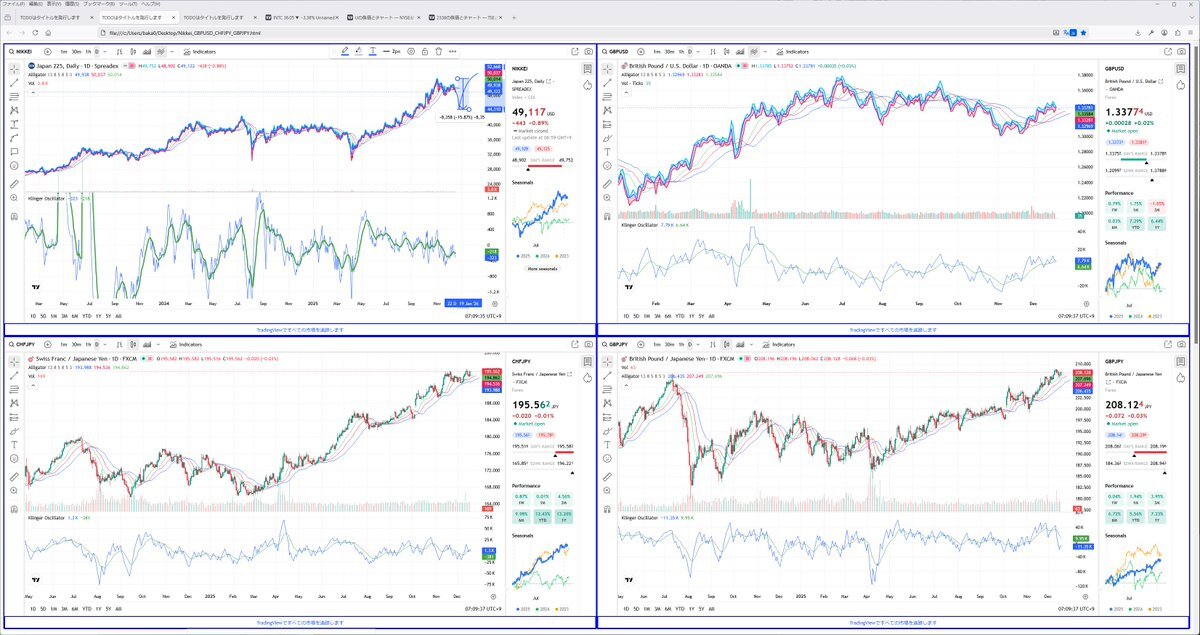This screenshot has height=635, width=1200.
Task: Select the trend line tool in NIKKEI chart
Action: coord(15,82)
